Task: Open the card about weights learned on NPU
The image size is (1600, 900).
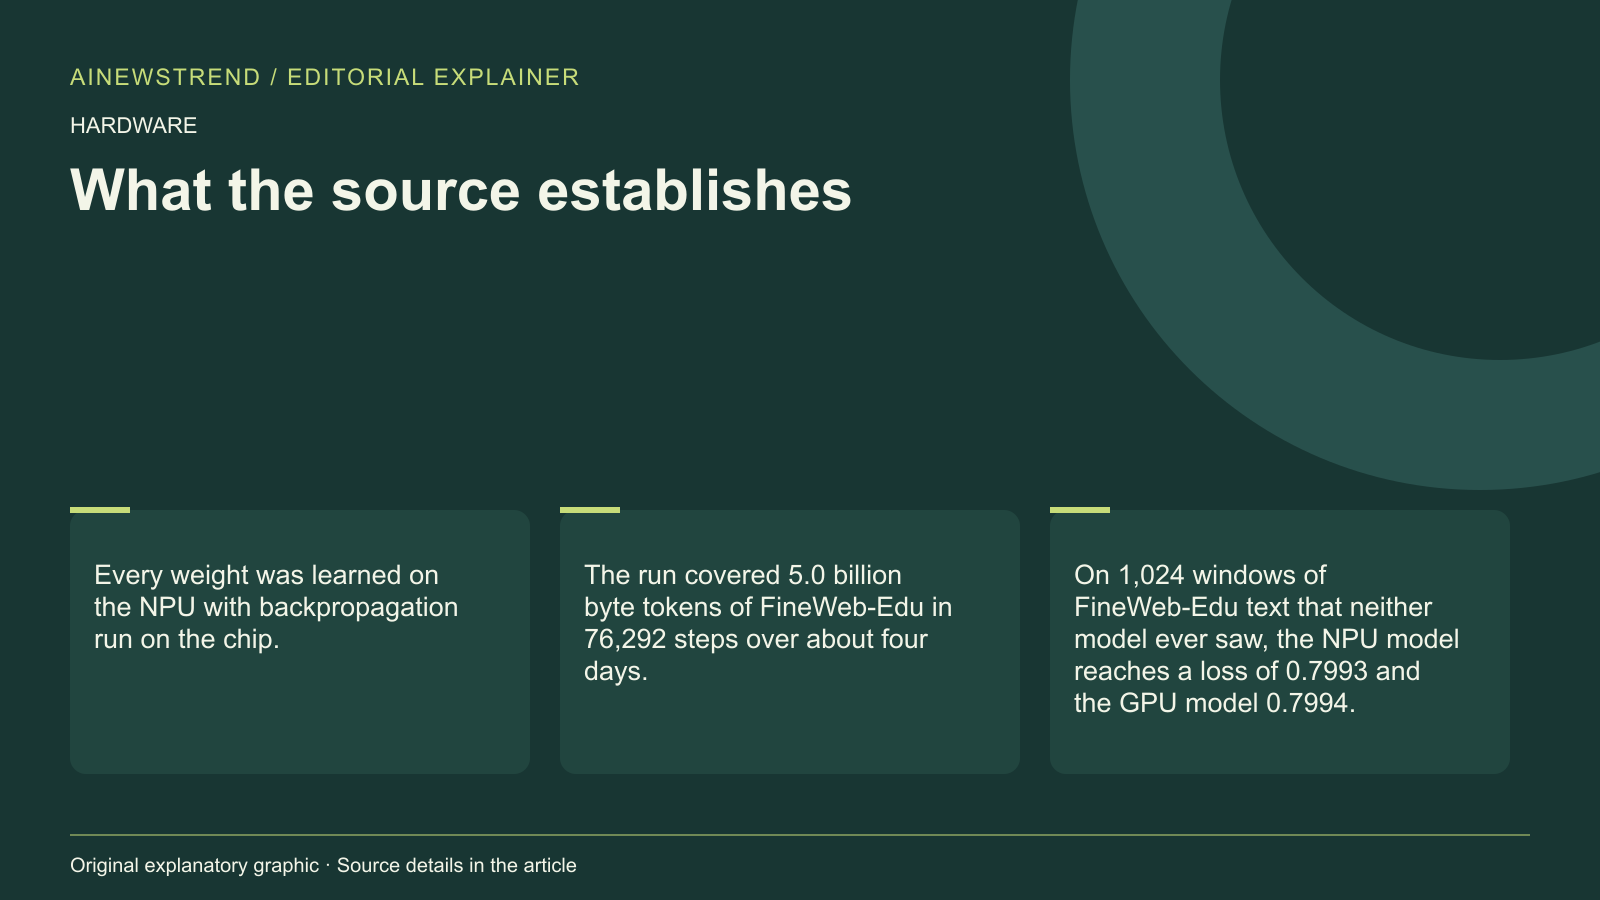Action: coord(300,641)
